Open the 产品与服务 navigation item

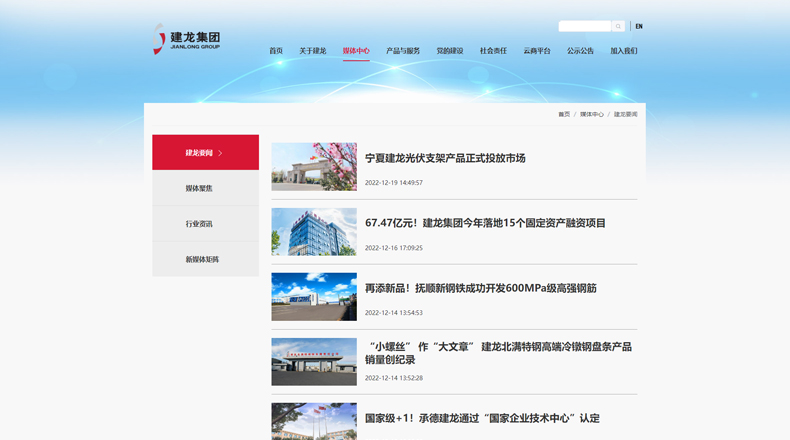click(403, 51)
